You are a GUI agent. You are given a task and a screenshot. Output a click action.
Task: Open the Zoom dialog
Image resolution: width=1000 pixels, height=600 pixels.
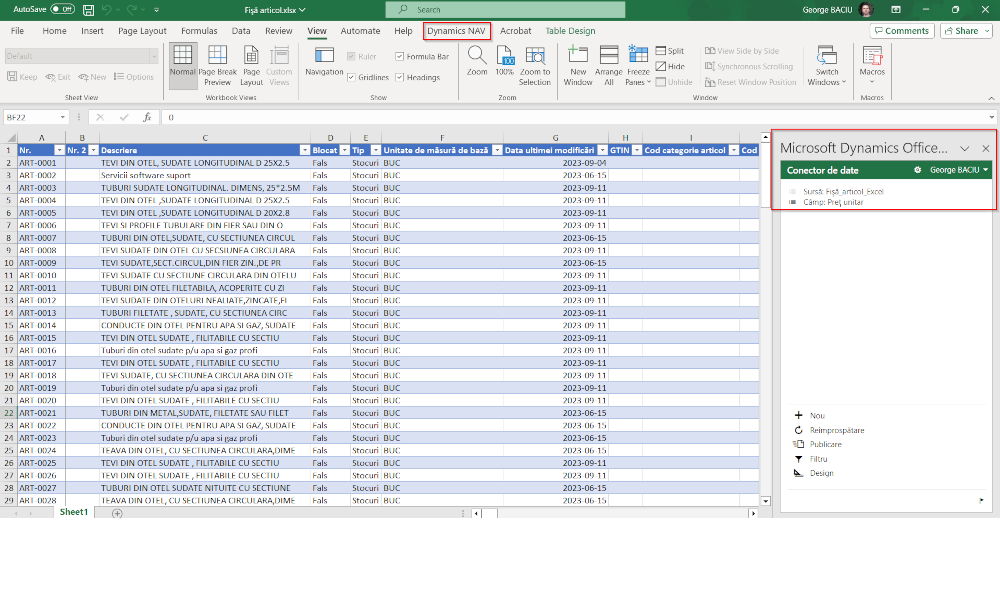pos(477,61)
